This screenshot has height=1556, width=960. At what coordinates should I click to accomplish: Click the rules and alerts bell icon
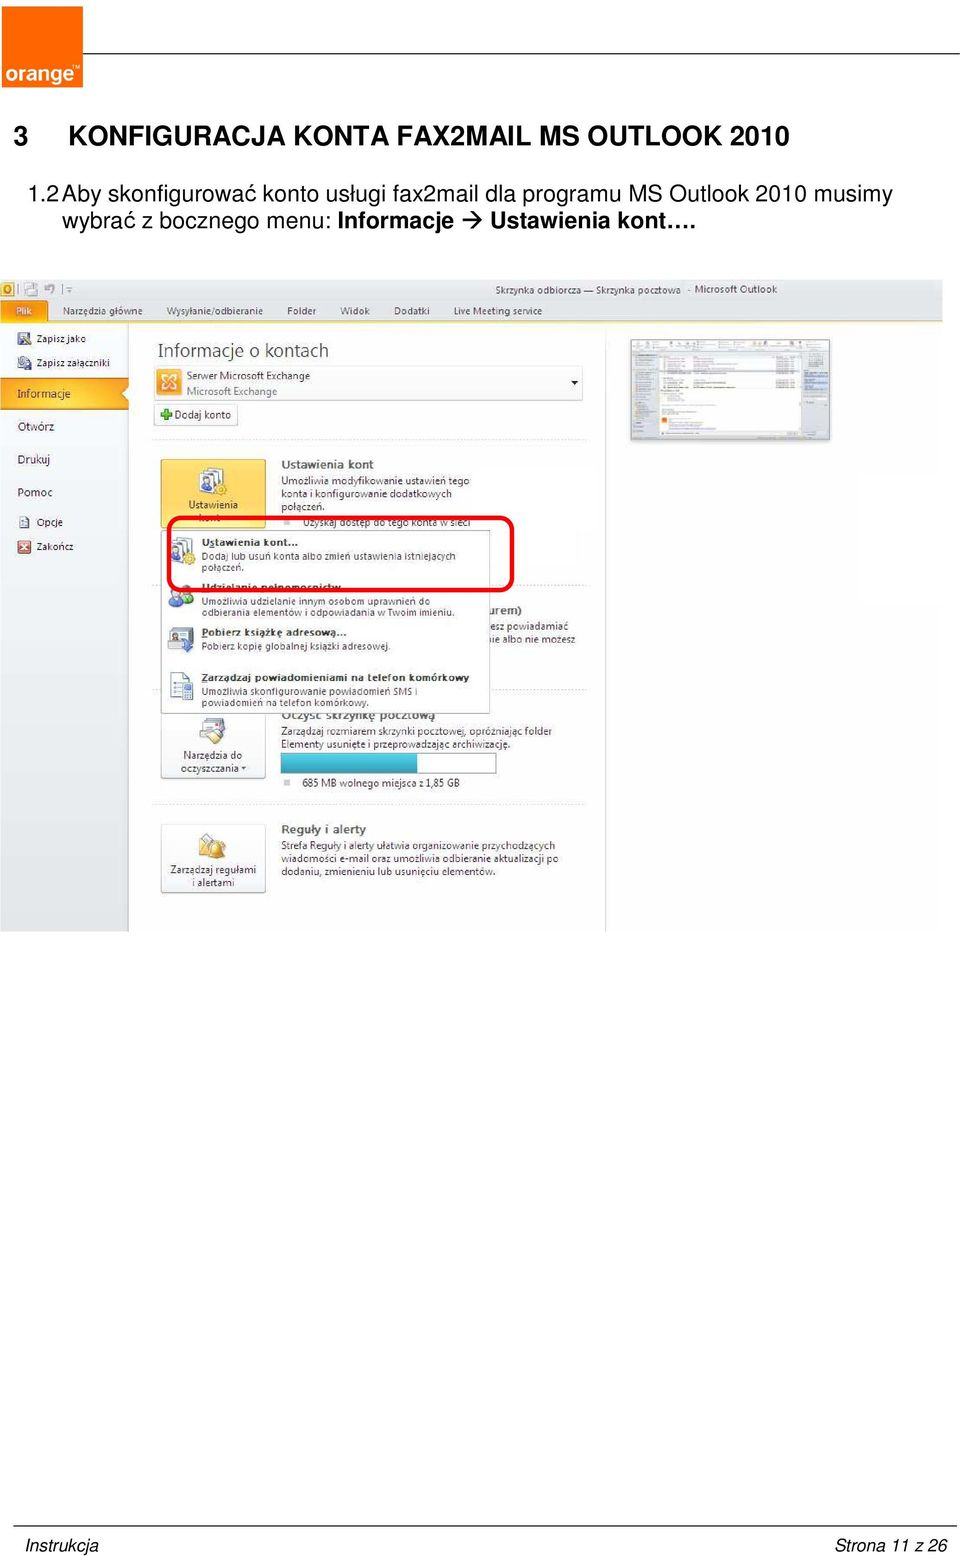tap(212, 847)
